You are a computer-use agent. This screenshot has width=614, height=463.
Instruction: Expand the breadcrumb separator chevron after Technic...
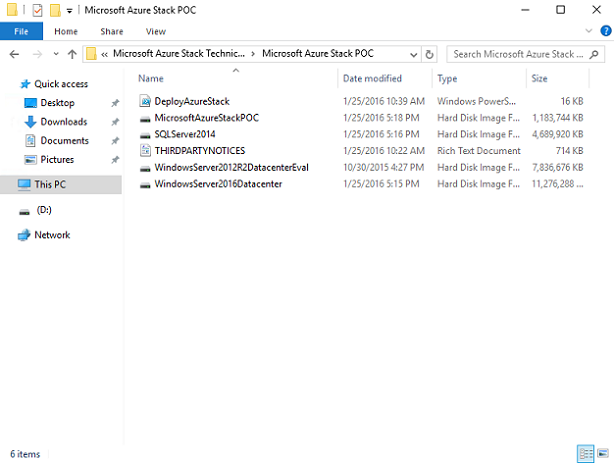[x=253, y=54]
